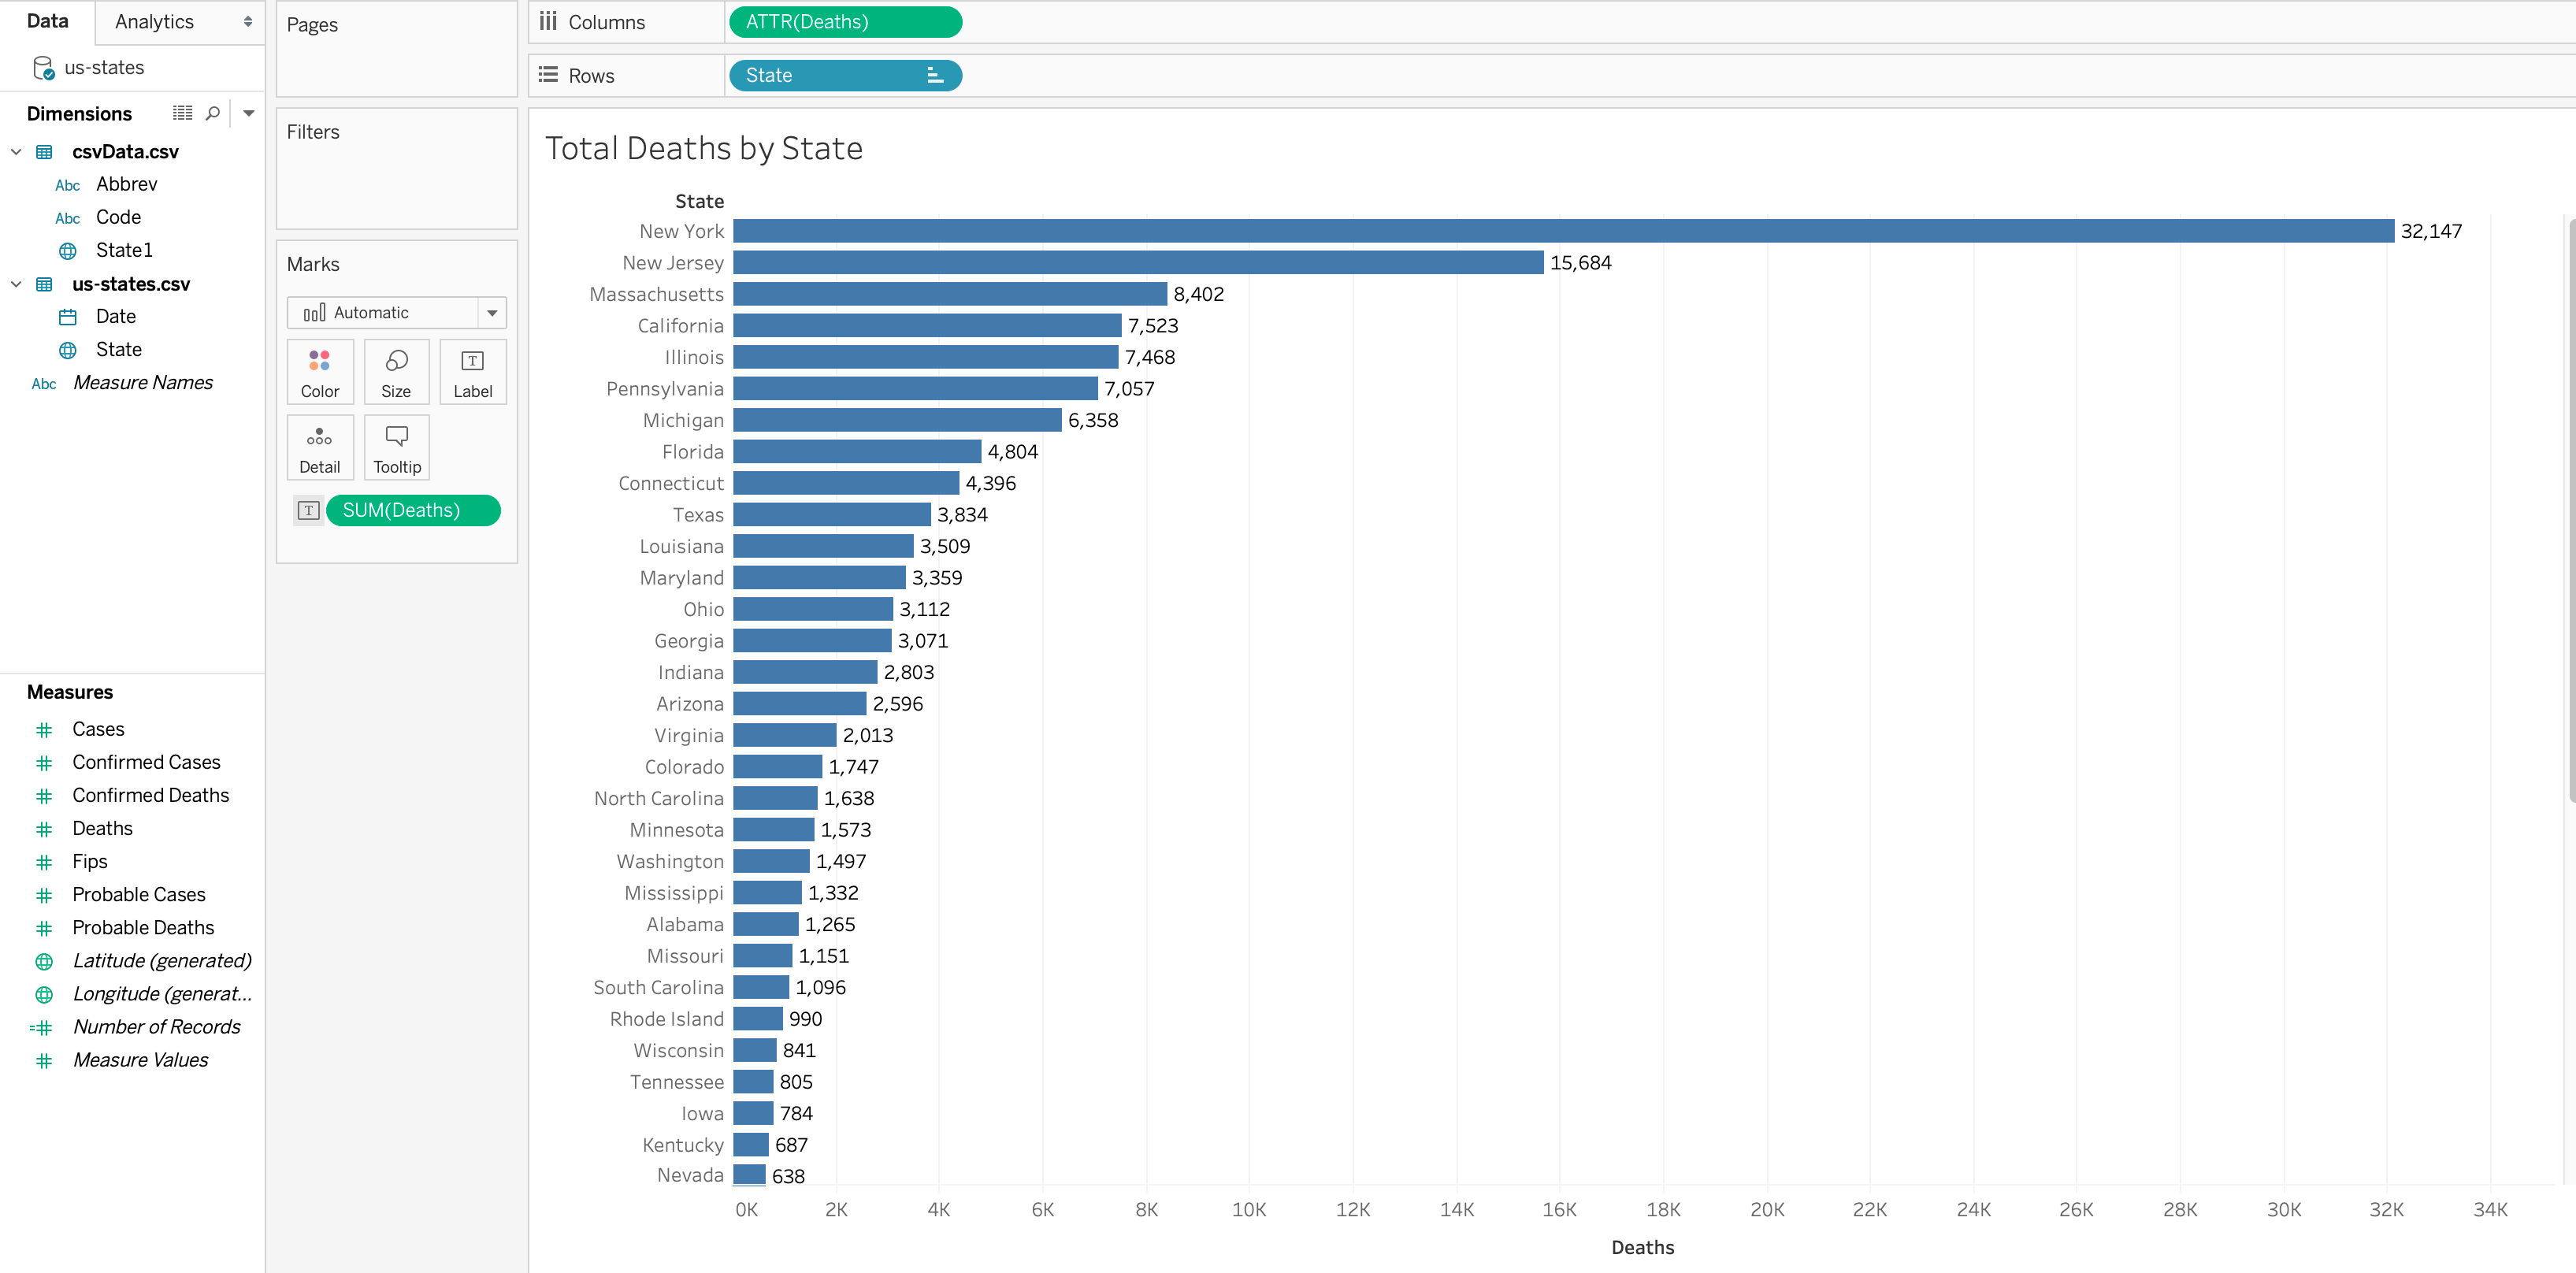Open the Label marks card
The width and height of the screenshot is (2576, 1273).
(x=472, y=372)
